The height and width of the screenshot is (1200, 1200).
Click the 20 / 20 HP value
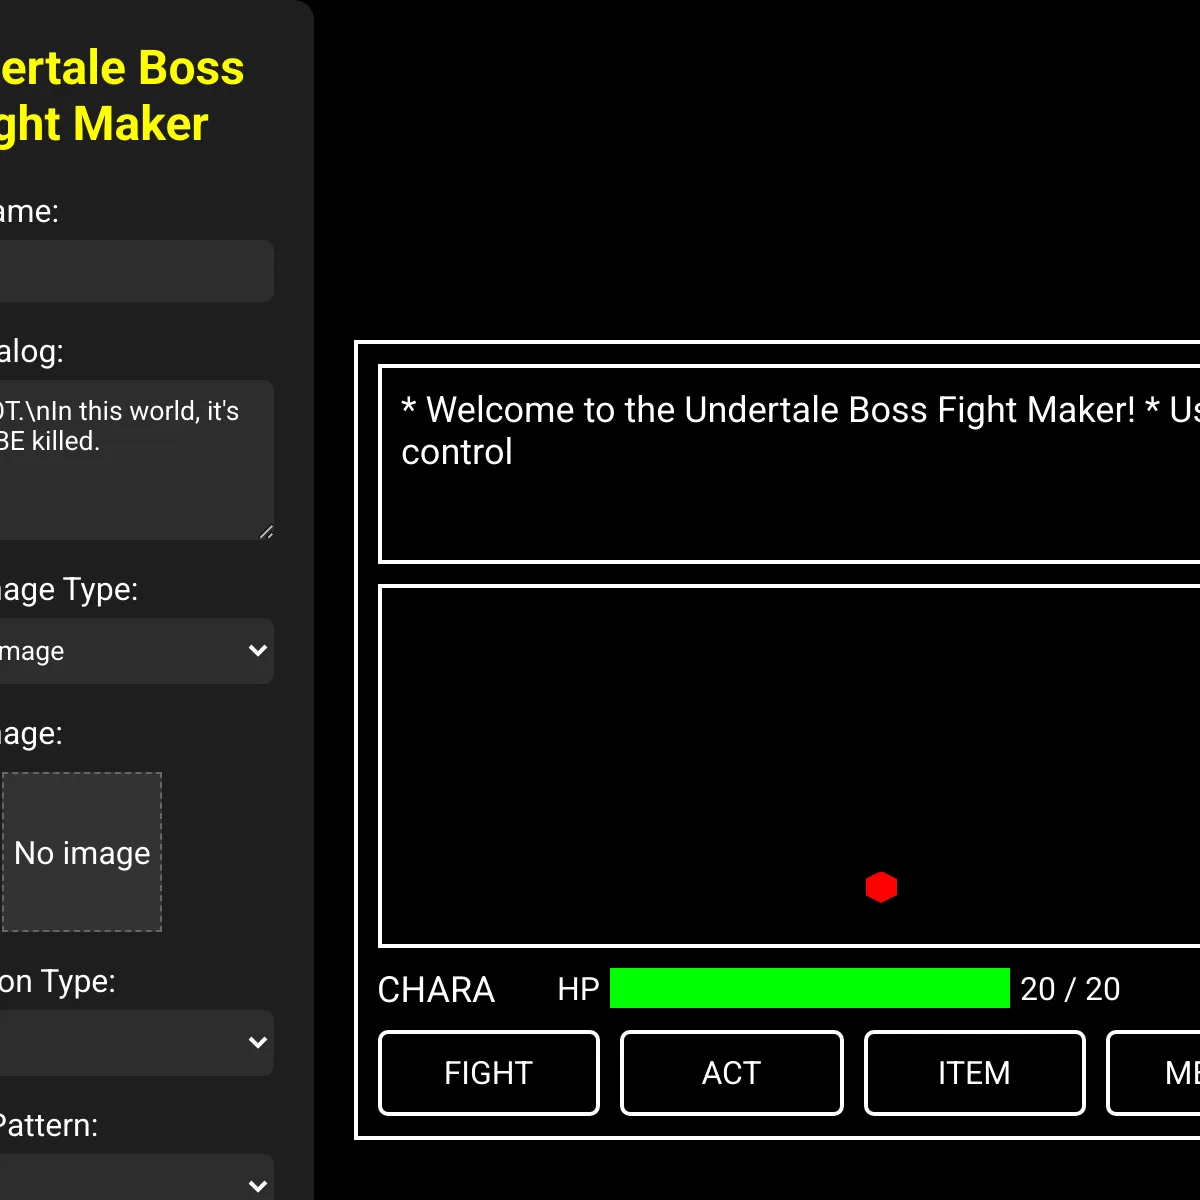coord(1070,989)
